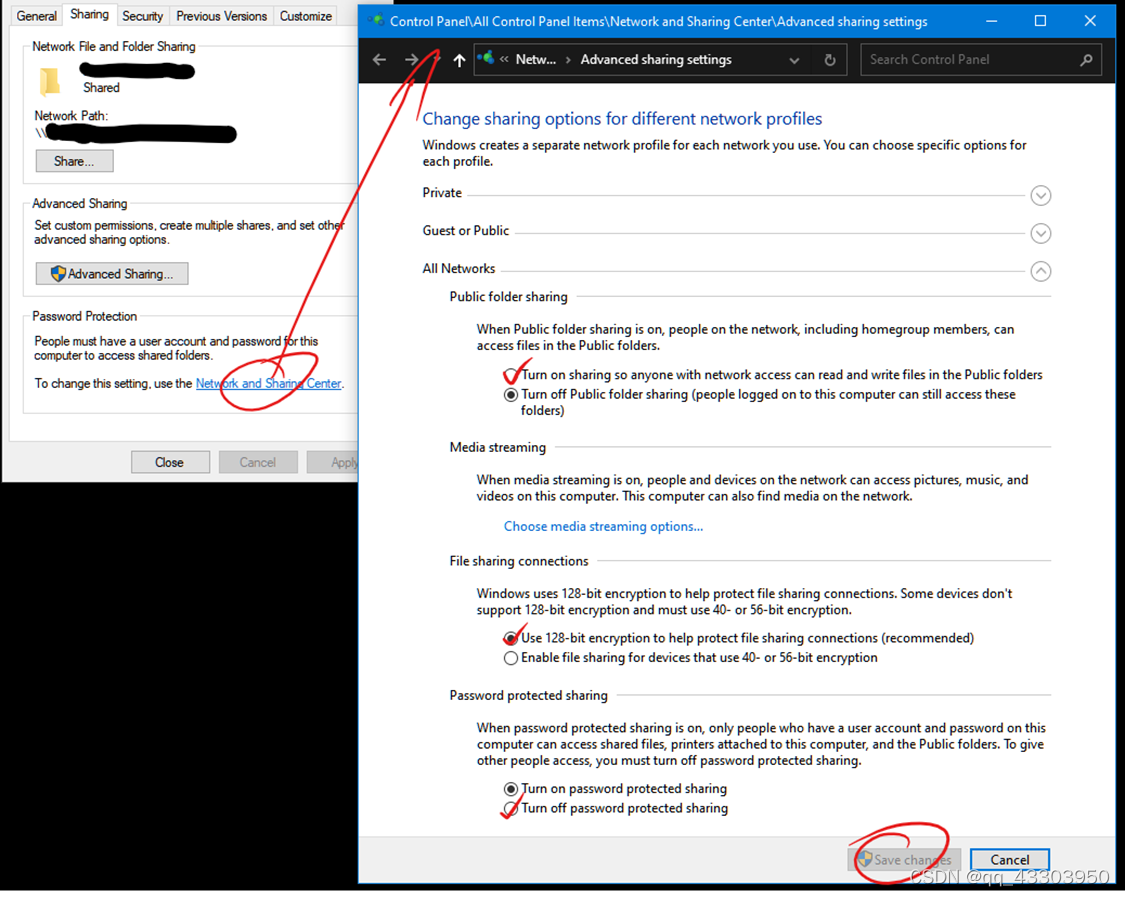Click the Guest or Public label
The height and width of the screenshot is (897, 1125).
coord(466,231)
